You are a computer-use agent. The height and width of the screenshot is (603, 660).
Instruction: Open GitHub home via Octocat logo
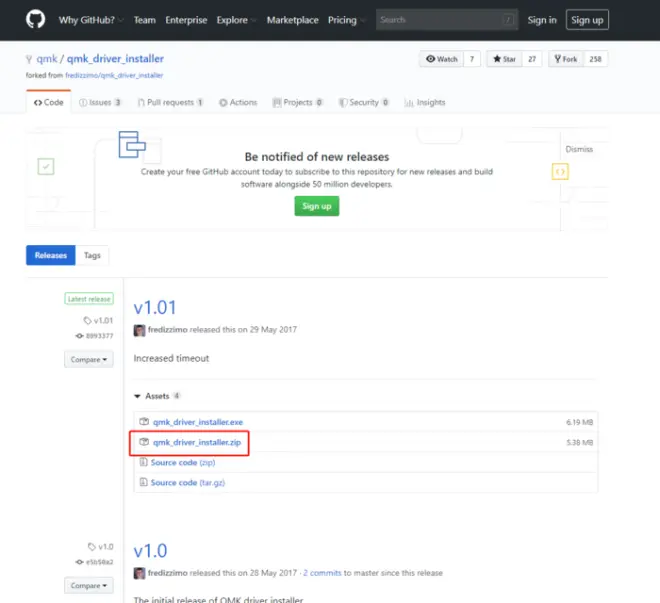[x=35, y=19]
